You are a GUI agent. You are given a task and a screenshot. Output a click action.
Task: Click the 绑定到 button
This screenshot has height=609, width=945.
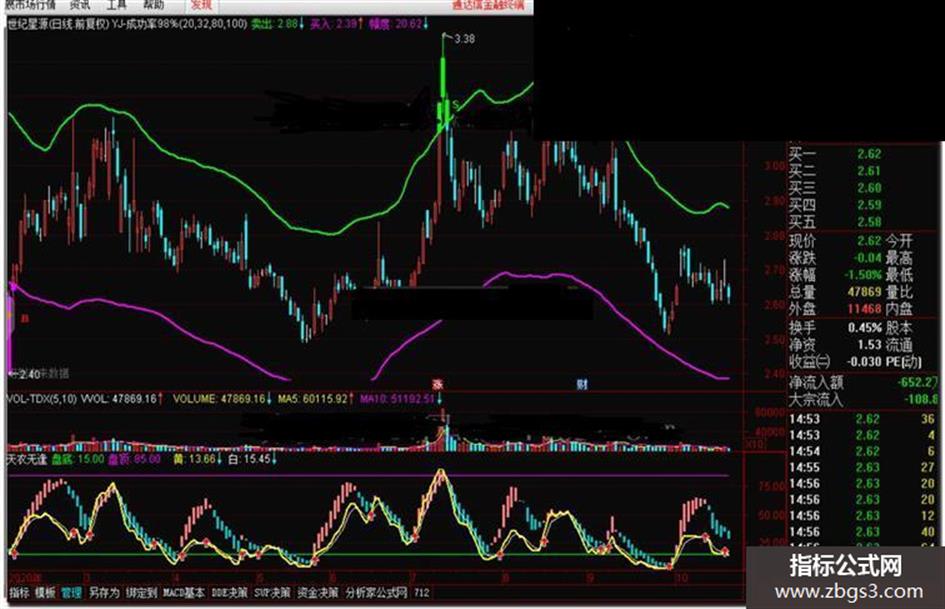tap(142, 593)
